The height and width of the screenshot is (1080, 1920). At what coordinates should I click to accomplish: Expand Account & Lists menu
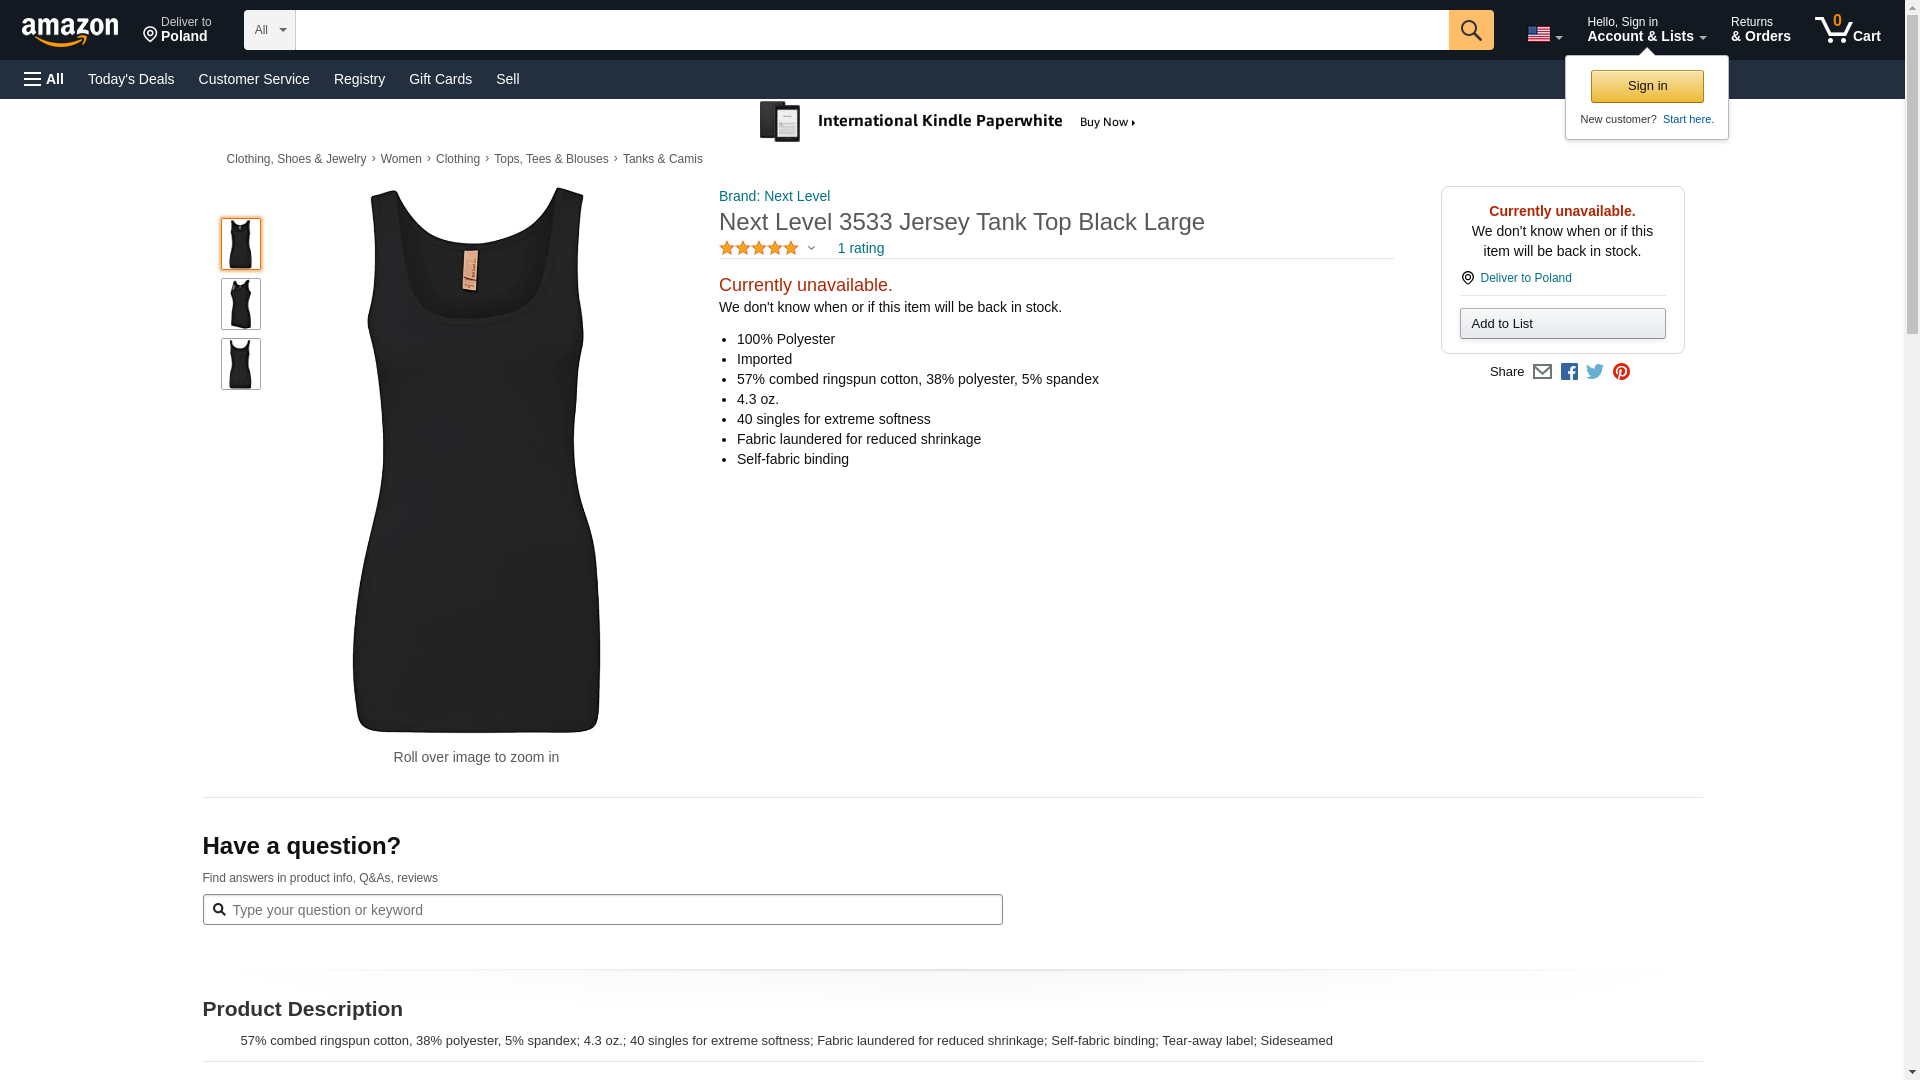(x=1646, y=30)
